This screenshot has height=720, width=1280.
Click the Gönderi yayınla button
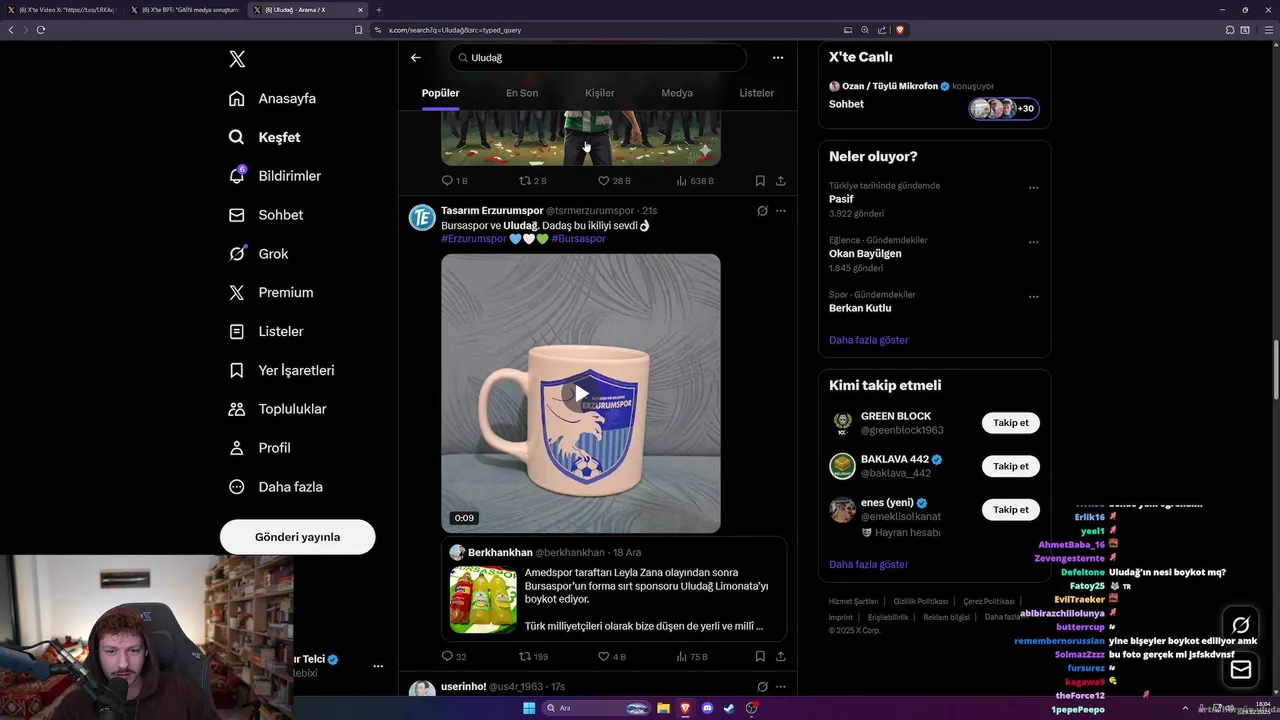(x=297, y=537)
